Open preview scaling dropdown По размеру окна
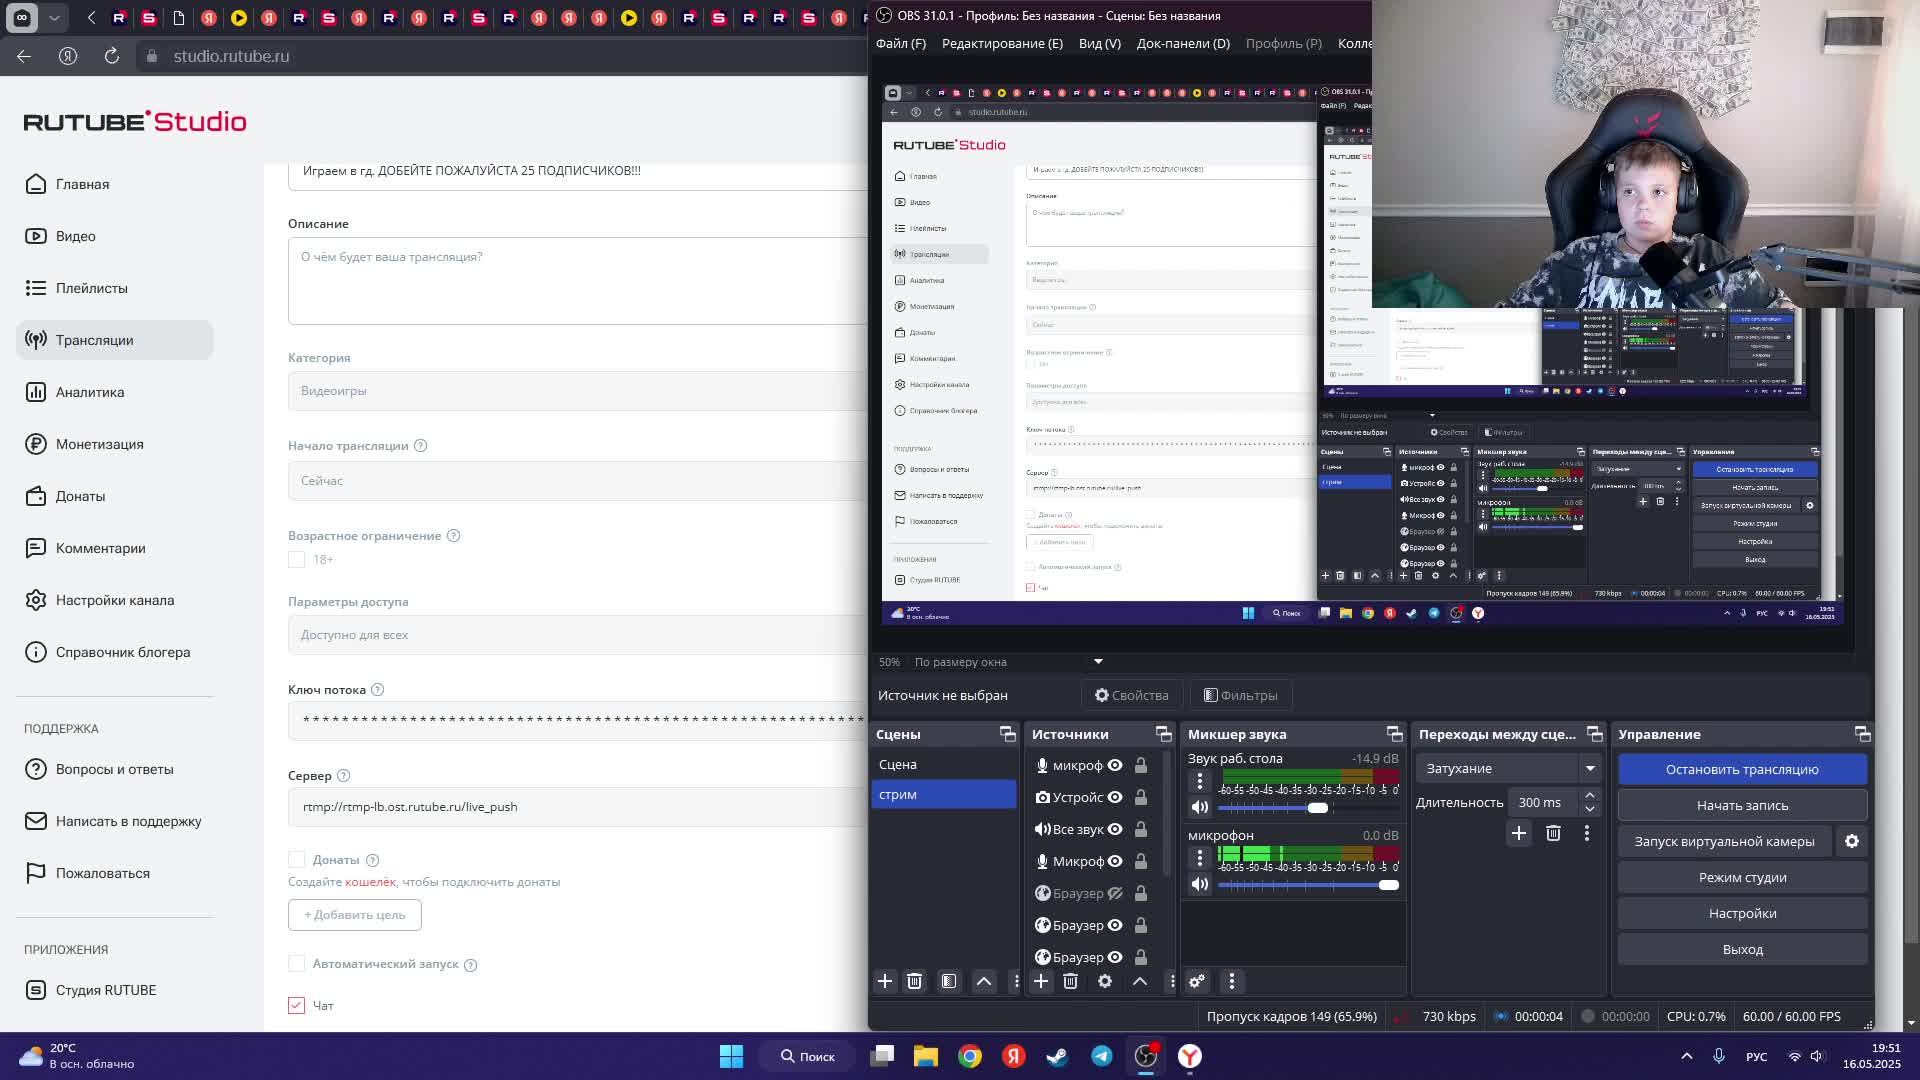The image size is (1920, 1080). 1008,662
